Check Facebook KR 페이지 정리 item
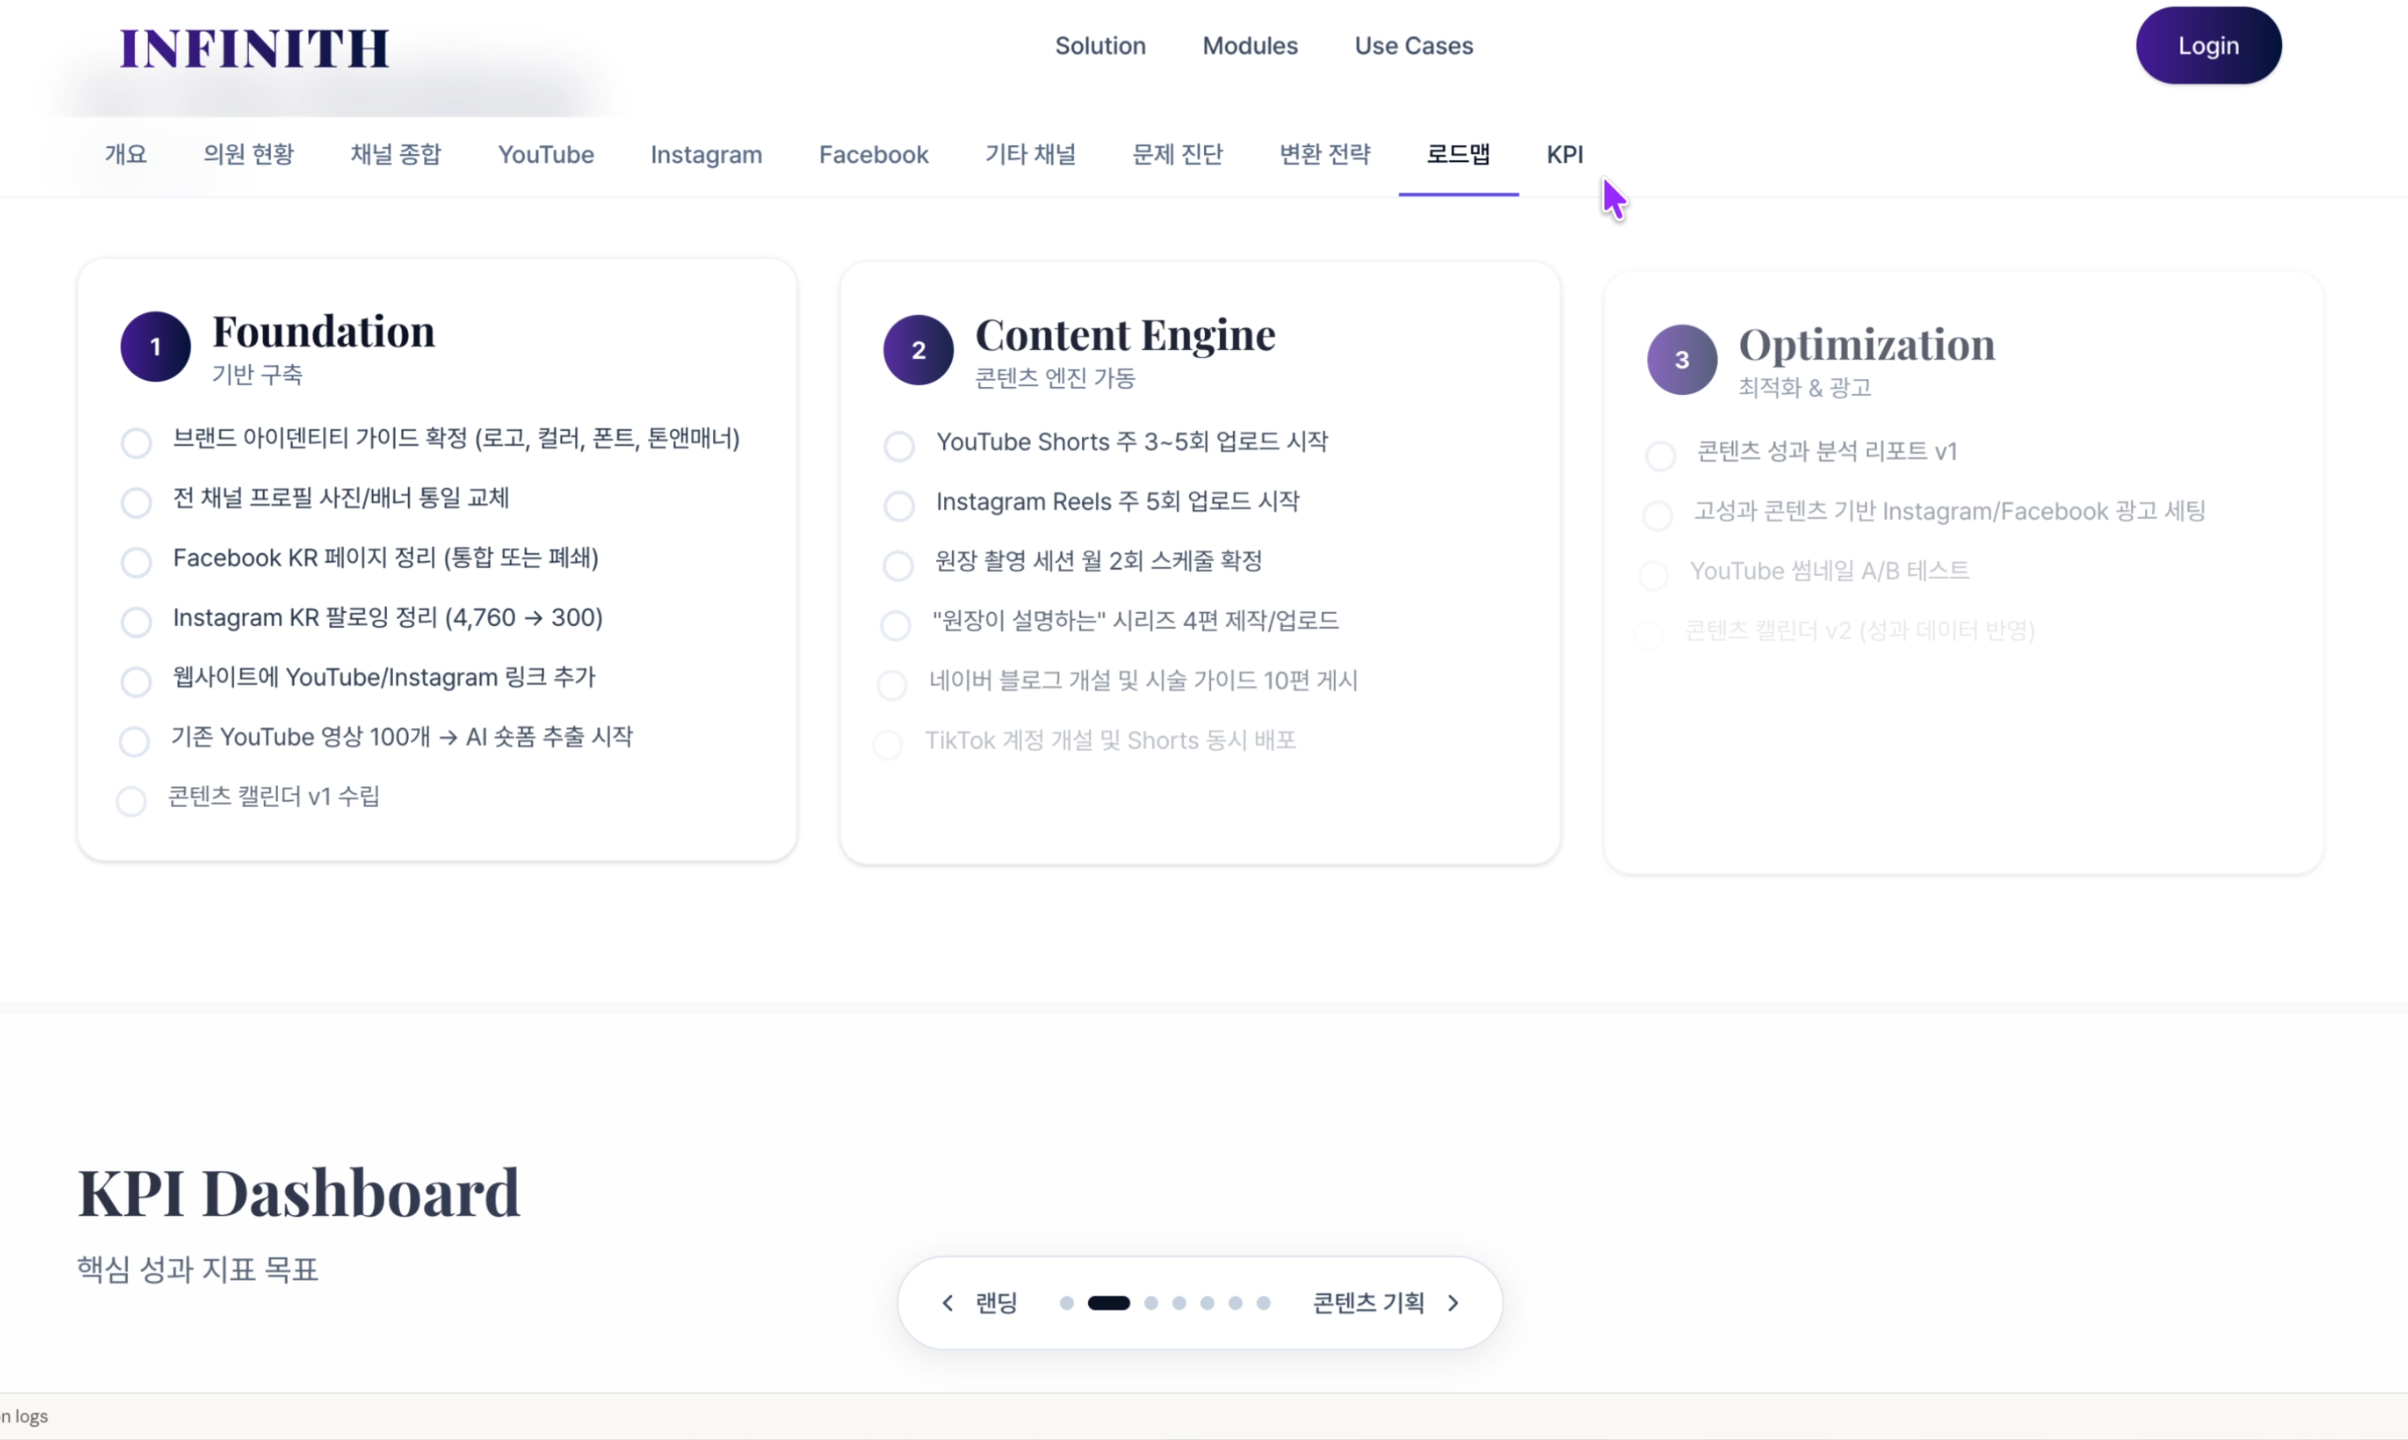The width and height of the screenshot is (2408, 1440). [136, 562]
